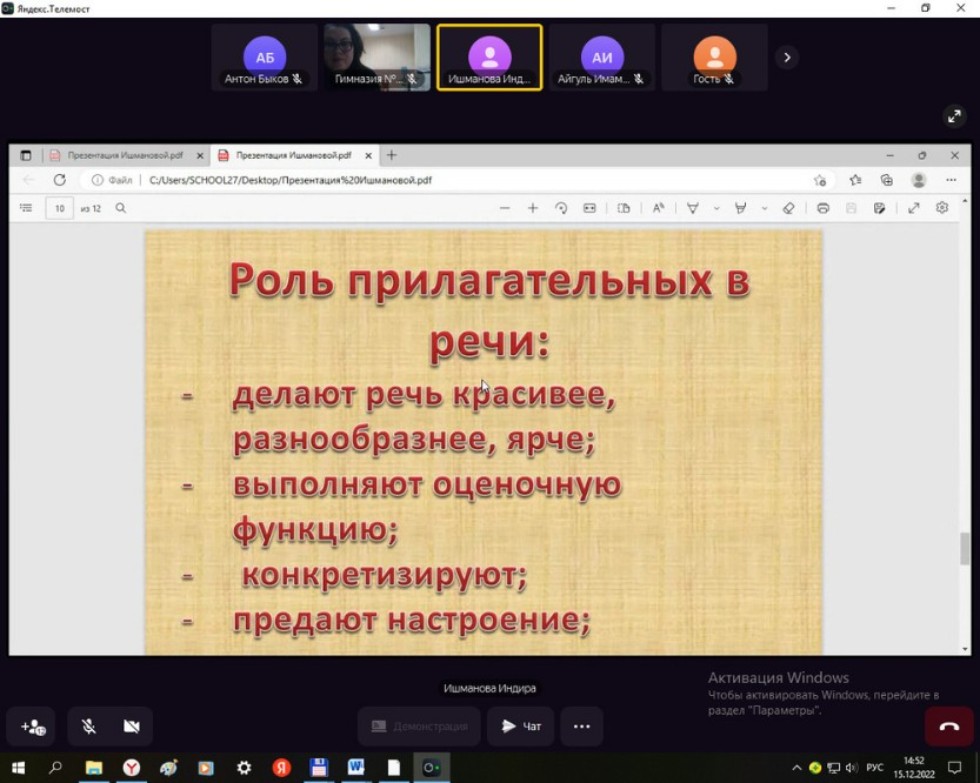Open the invite participants panel
The image size is (980, 783).
tap(32, 727)
